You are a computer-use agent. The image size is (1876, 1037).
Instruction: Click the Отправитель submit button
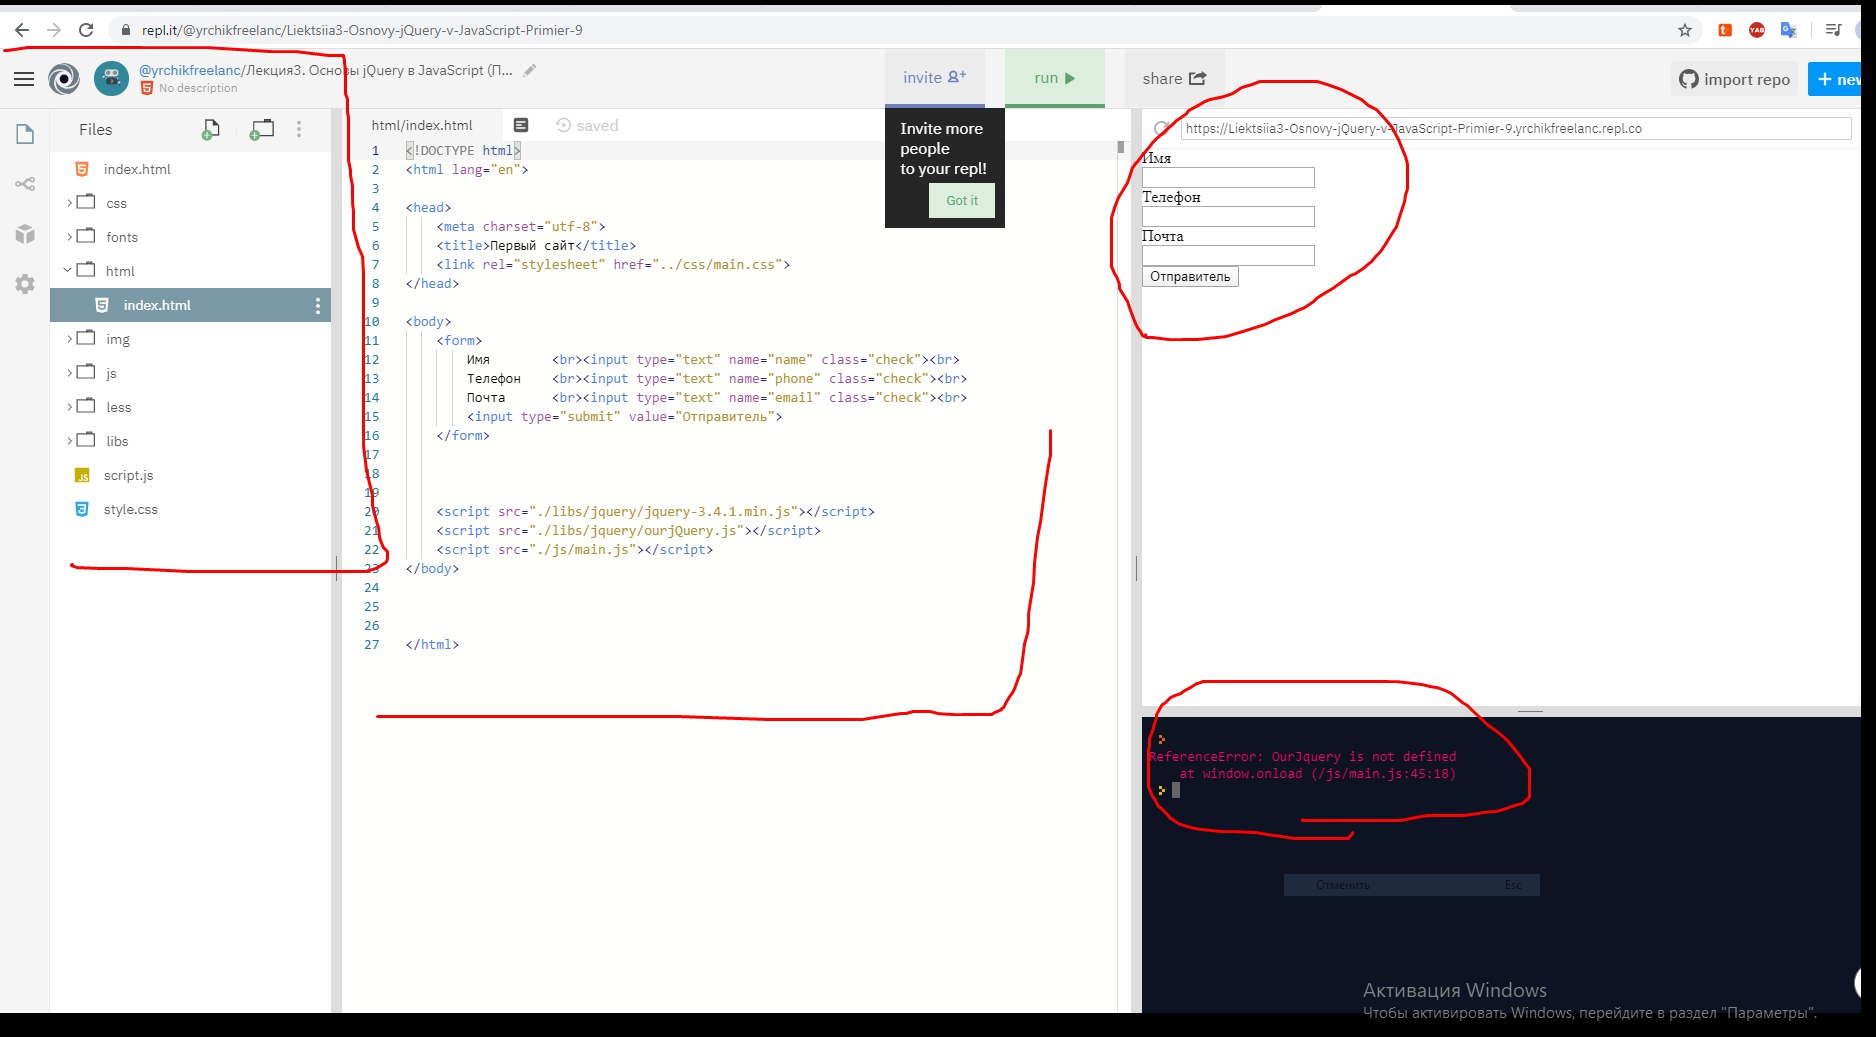coord(1190,277)
